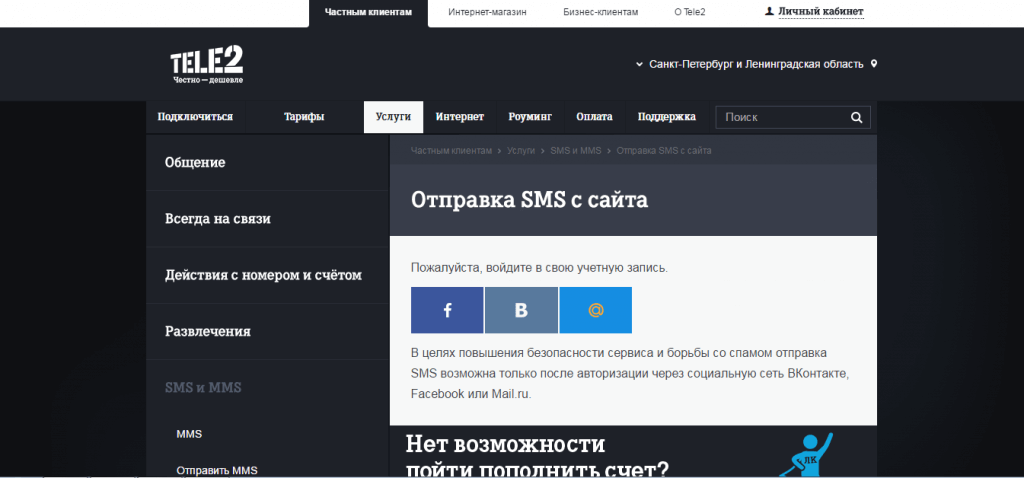The height and width of the screenshot is (478, 1024).
Task: Open Санкт-Петербург и Ленинградская область region list
Action: [756, 65]
